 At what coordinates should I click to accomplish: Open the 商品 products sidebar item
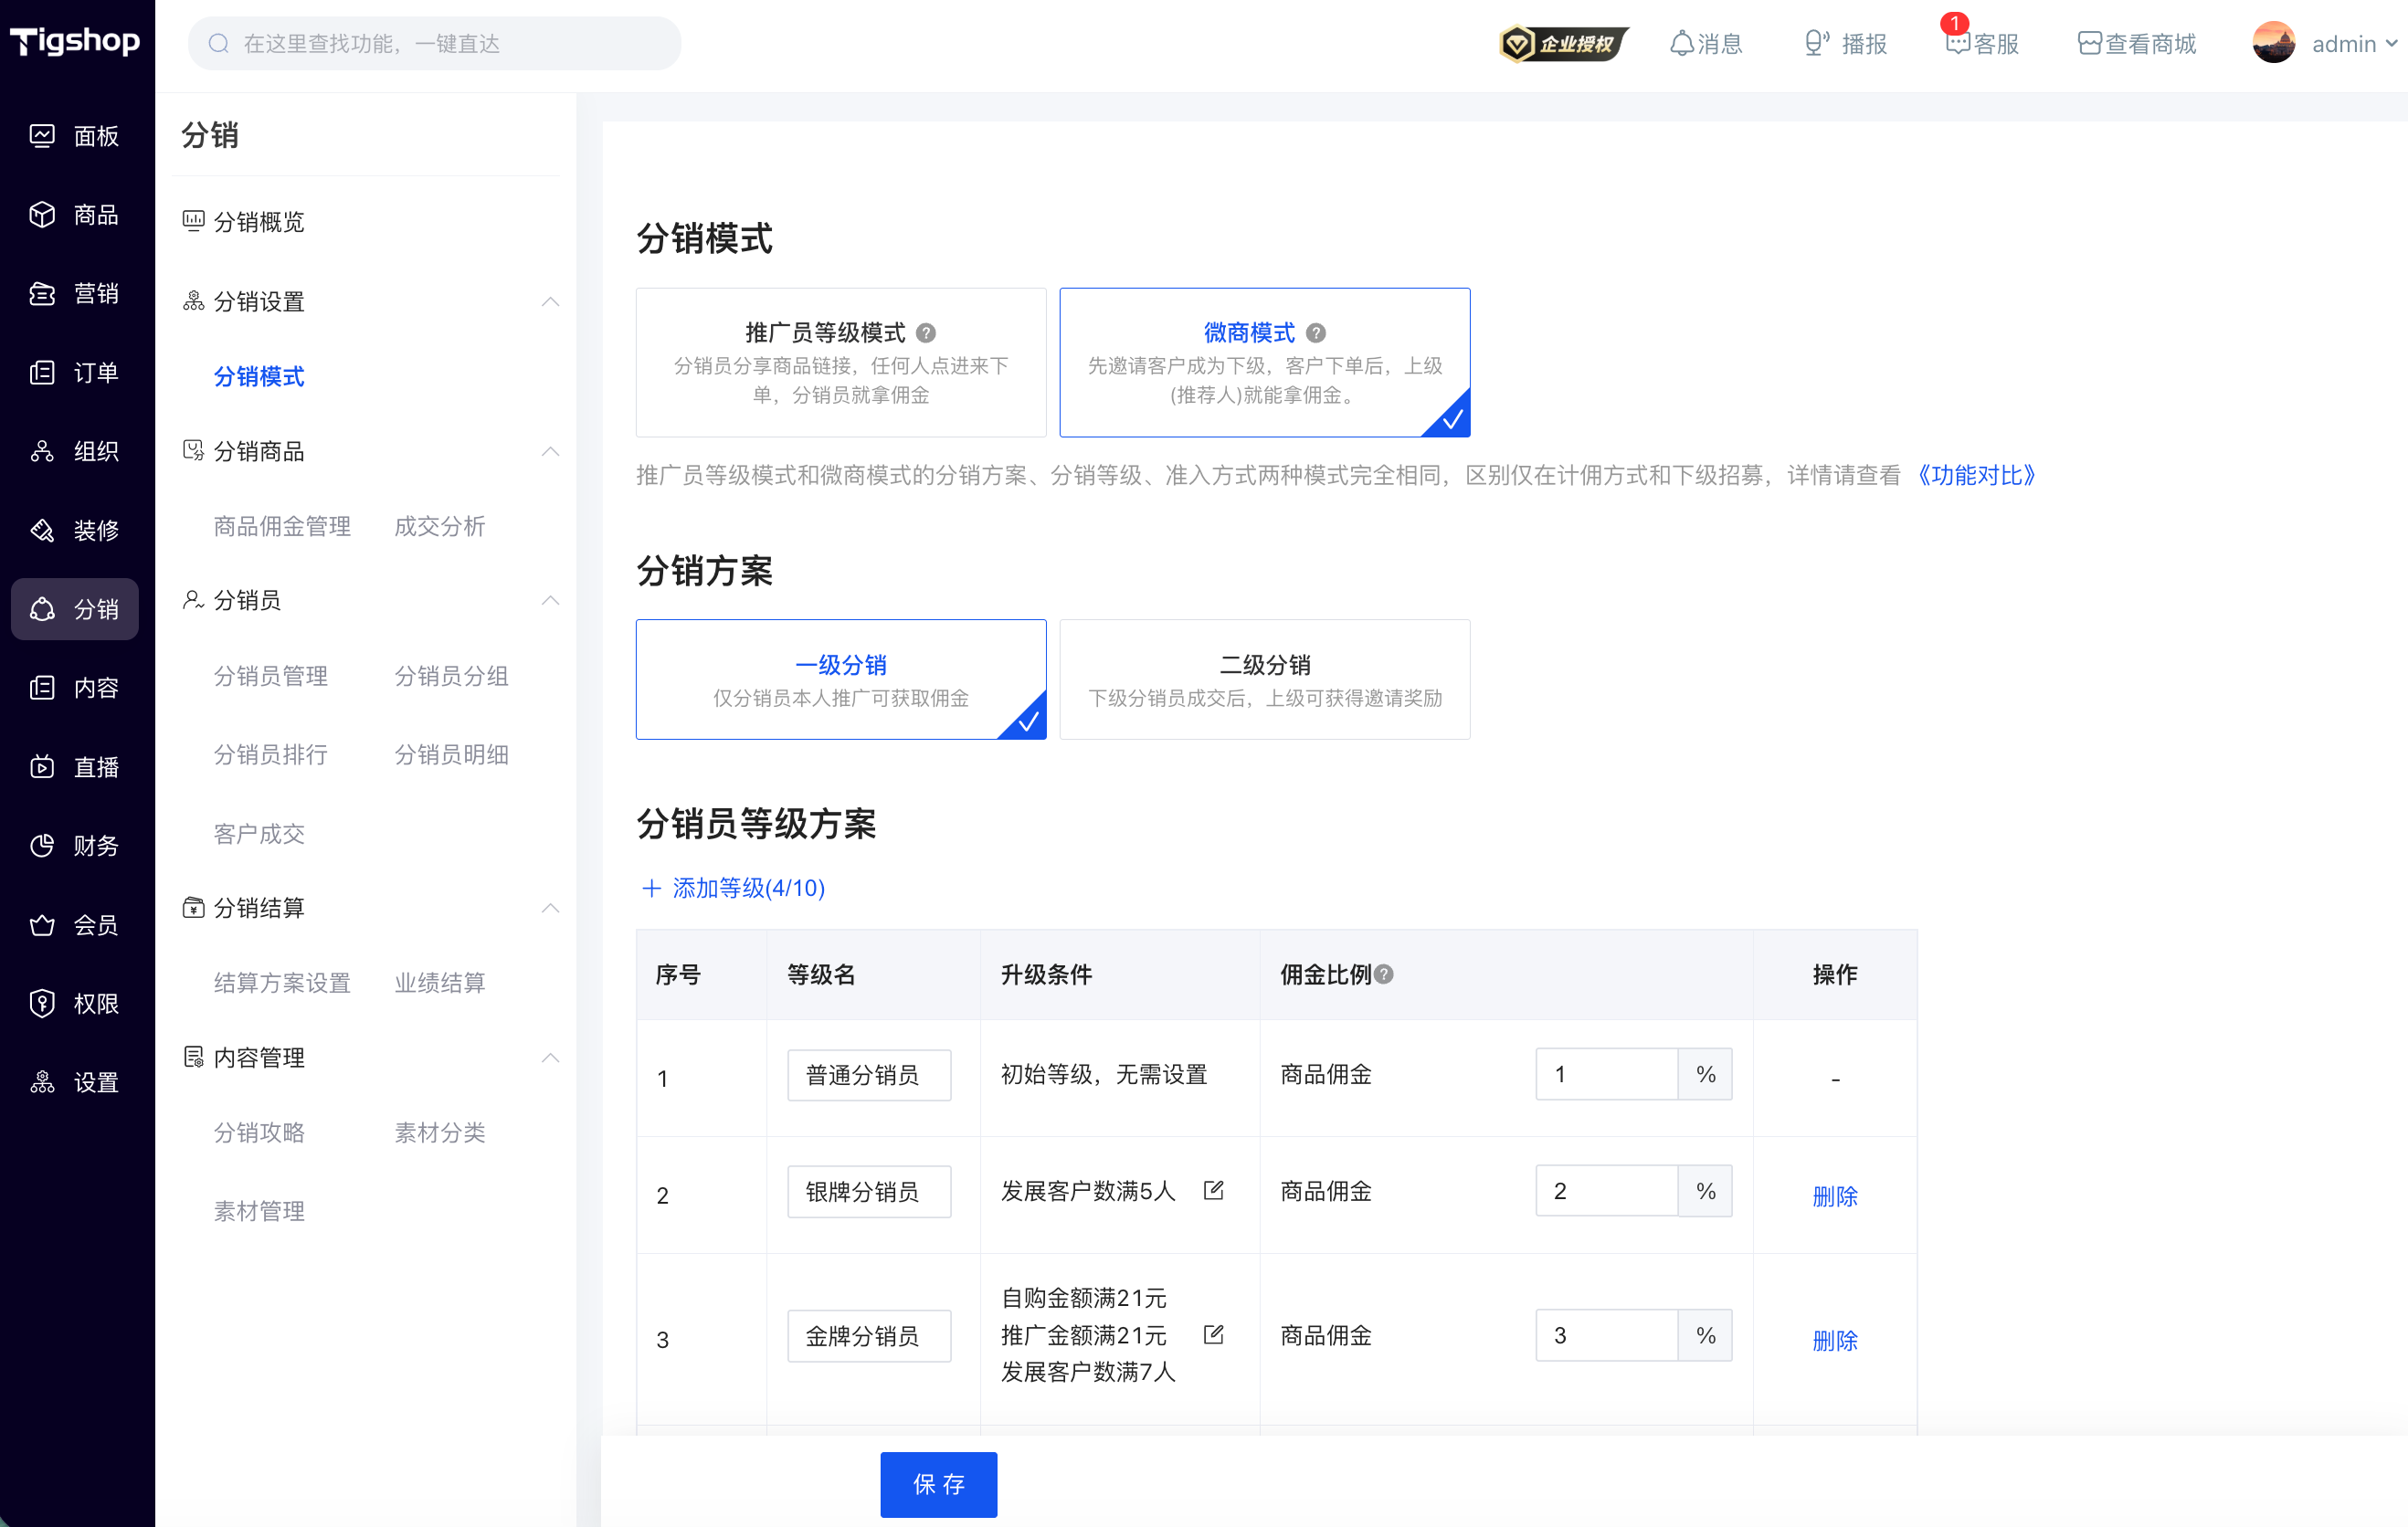coord(75,214)
